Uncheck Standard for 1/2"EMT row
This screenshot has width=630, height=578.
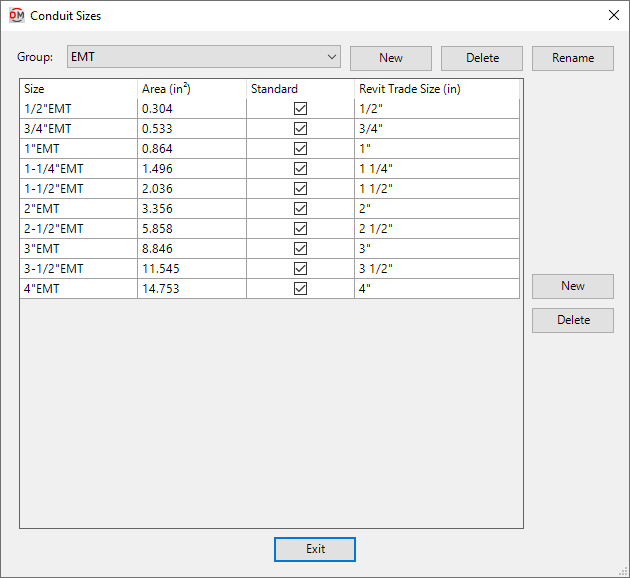coord(300,108)
